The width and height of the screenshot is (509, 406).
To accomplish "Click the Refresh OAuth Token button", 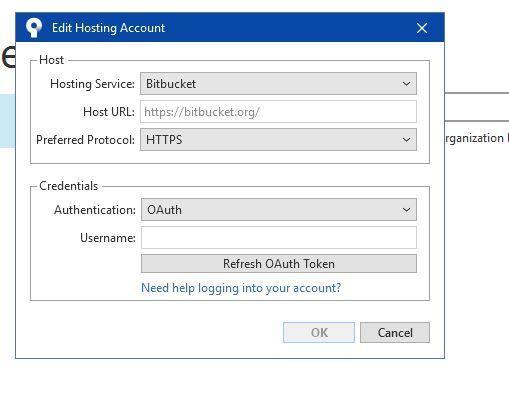I will click(279, 264).
